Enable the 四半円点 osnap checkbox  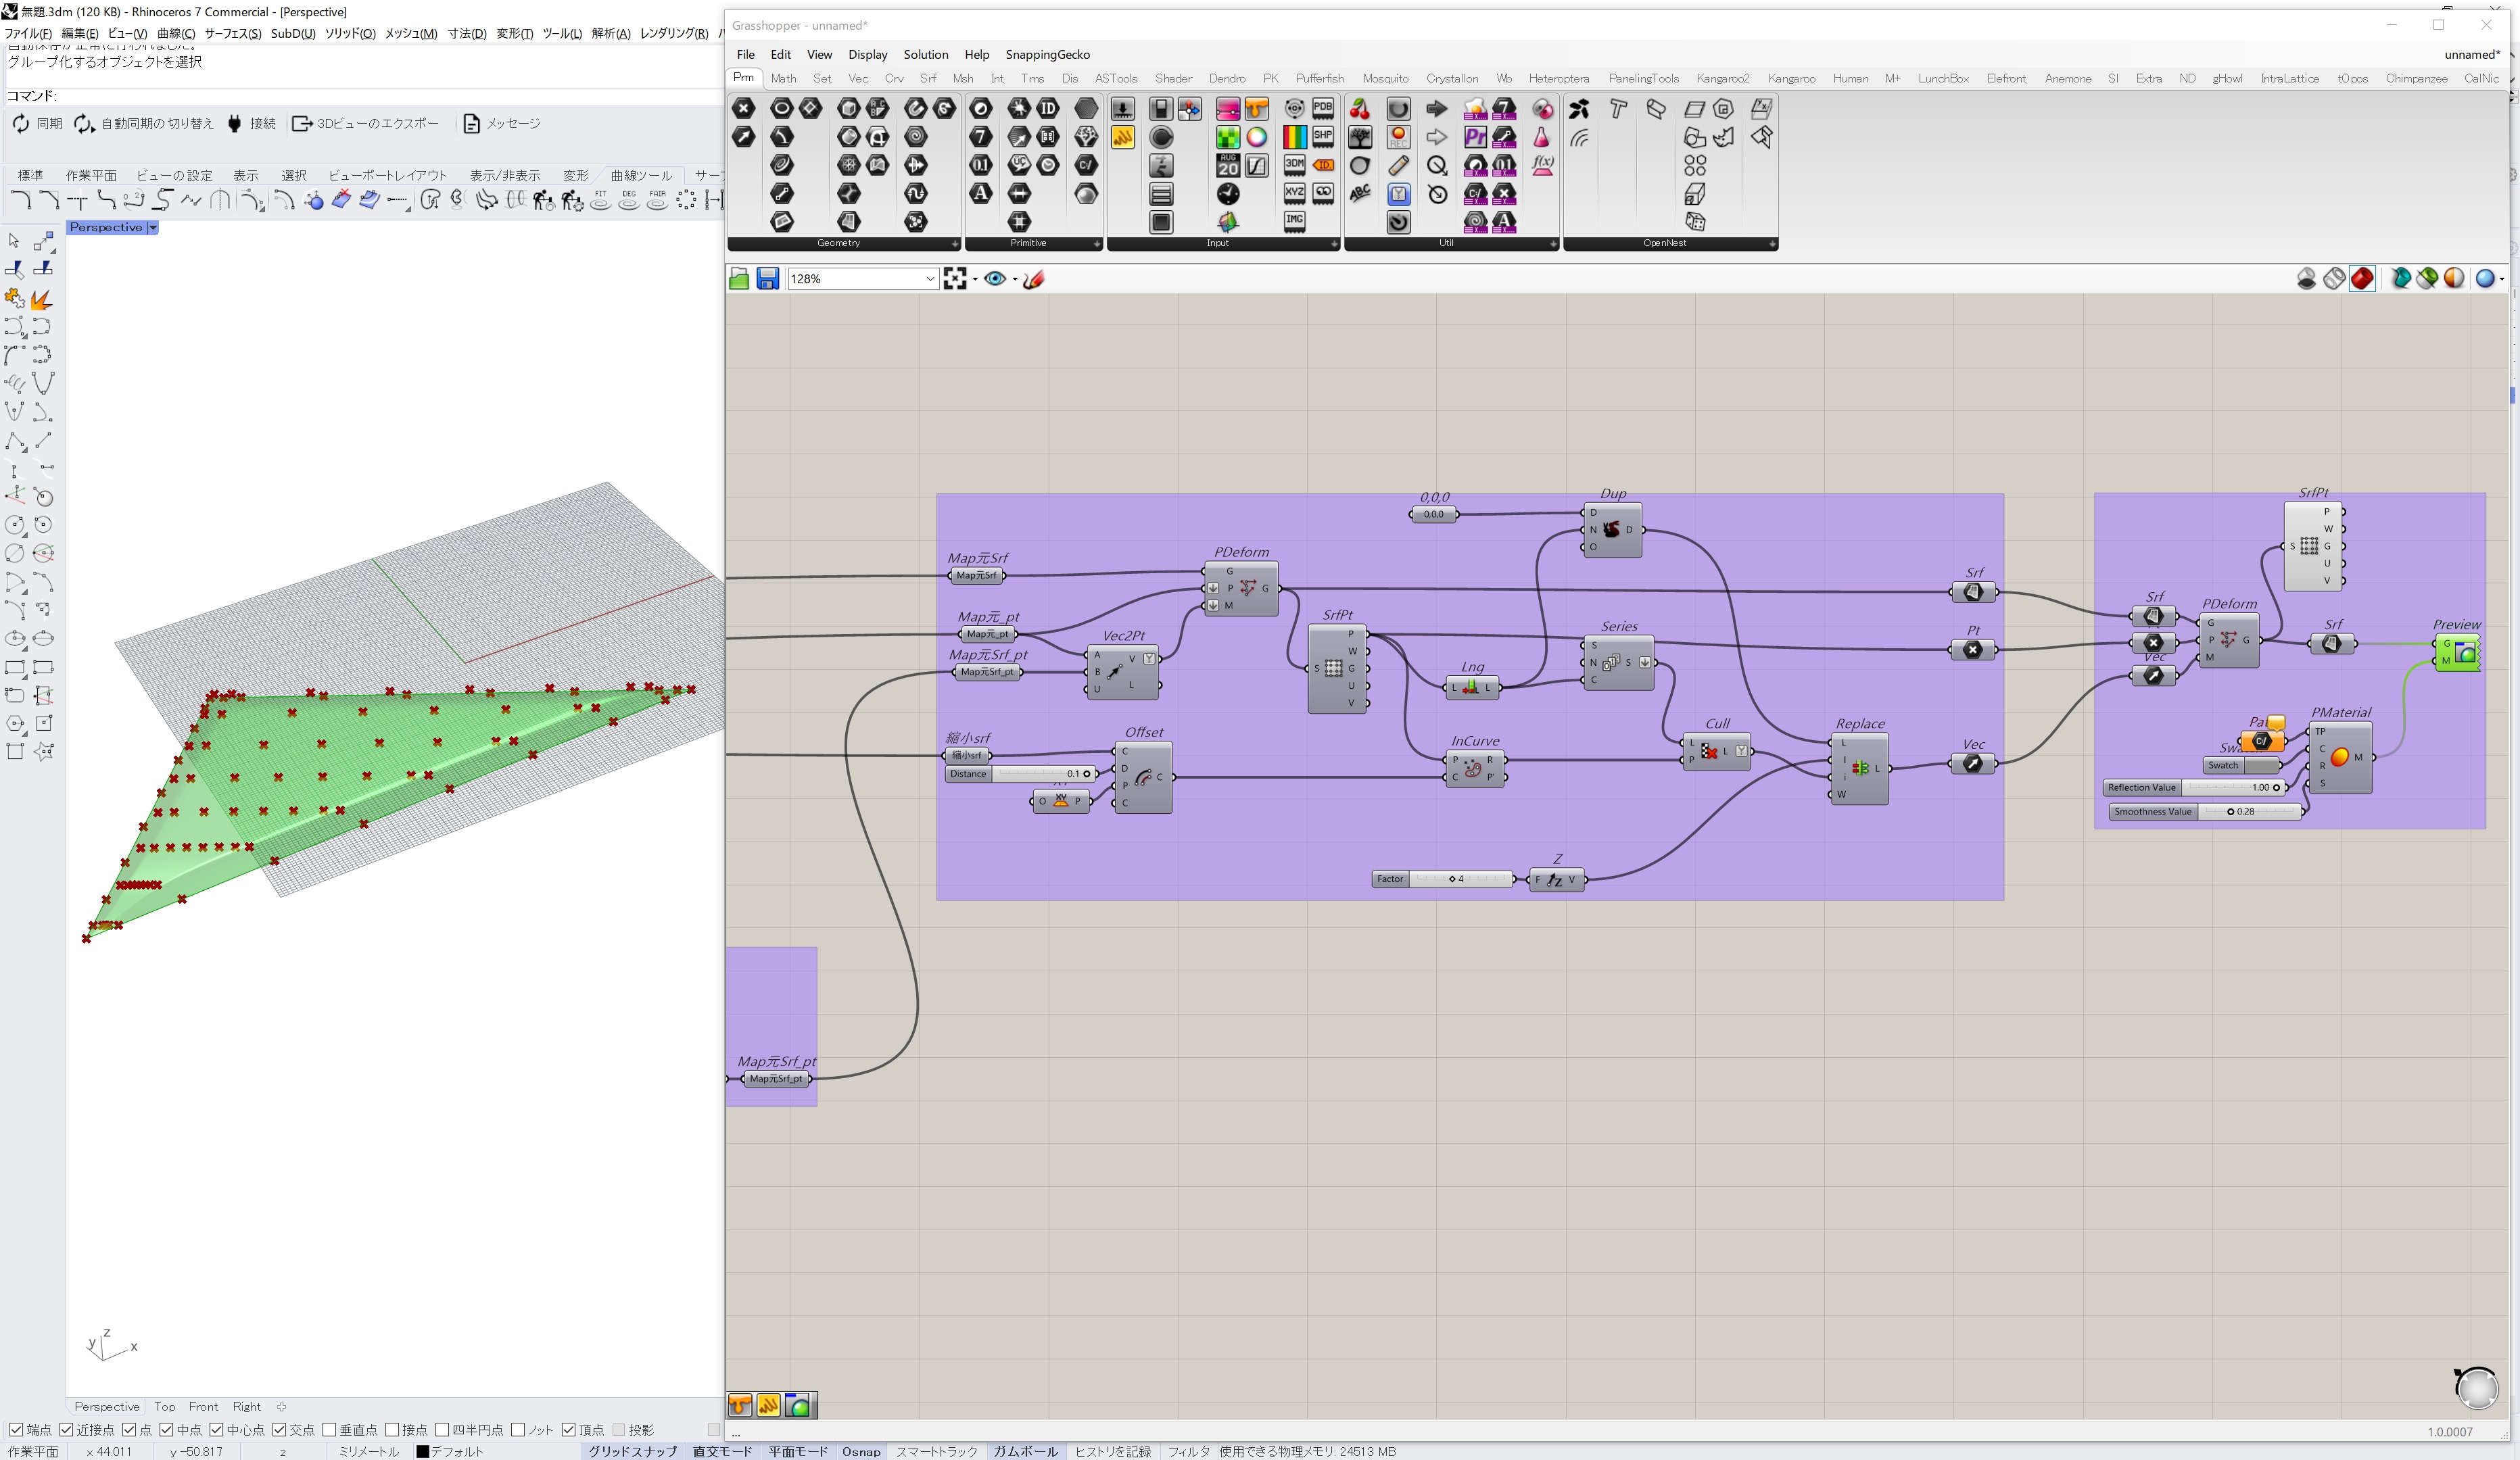coord(442,1430)
